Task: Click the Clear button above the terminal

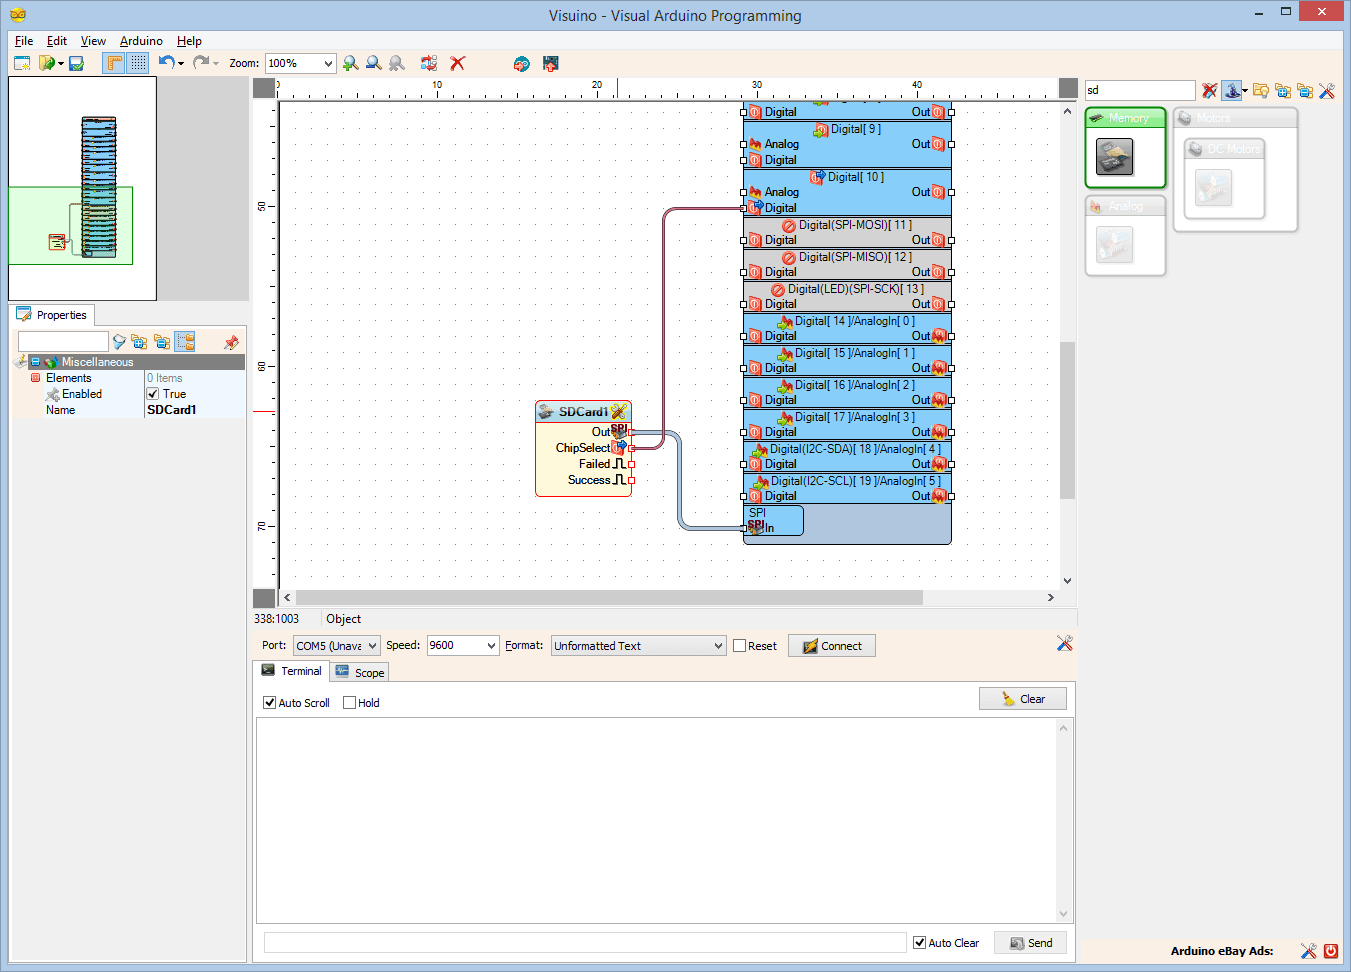Action: [x=1022, y=698]
